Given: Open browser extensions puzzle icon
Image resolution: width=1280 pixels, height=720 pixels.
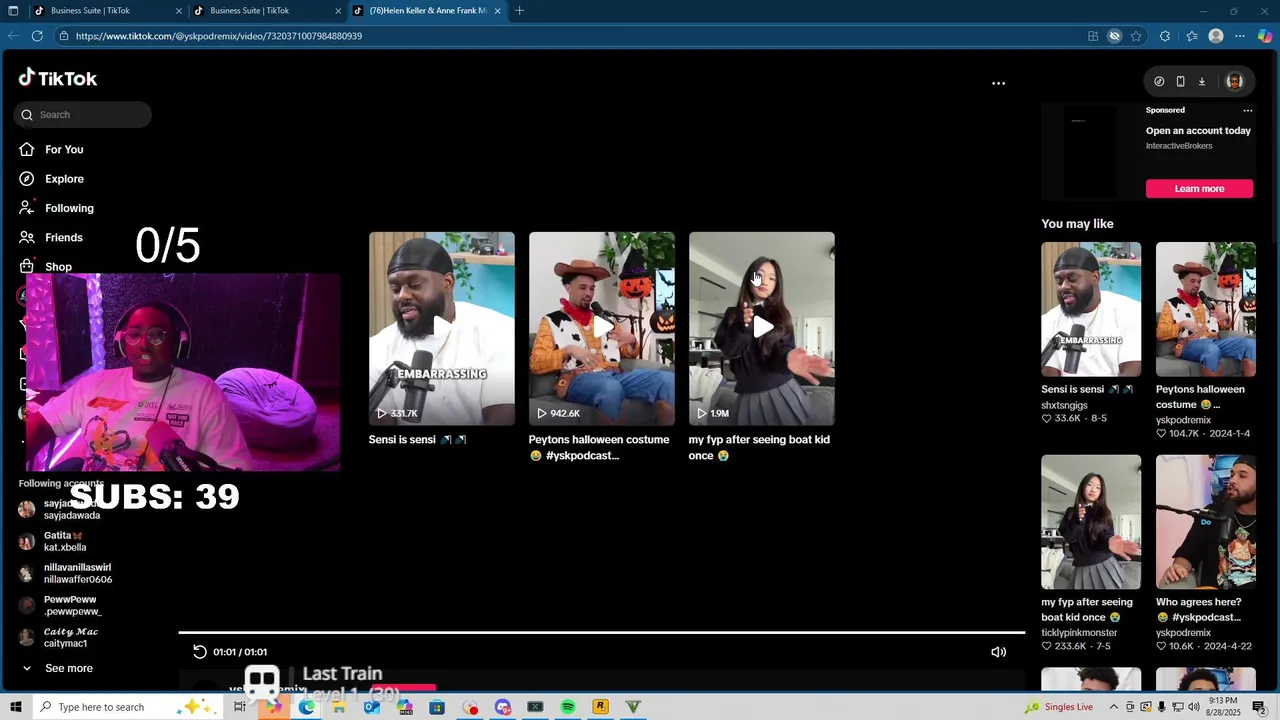Looking at the screenshot, I should tap(1165, 36).
